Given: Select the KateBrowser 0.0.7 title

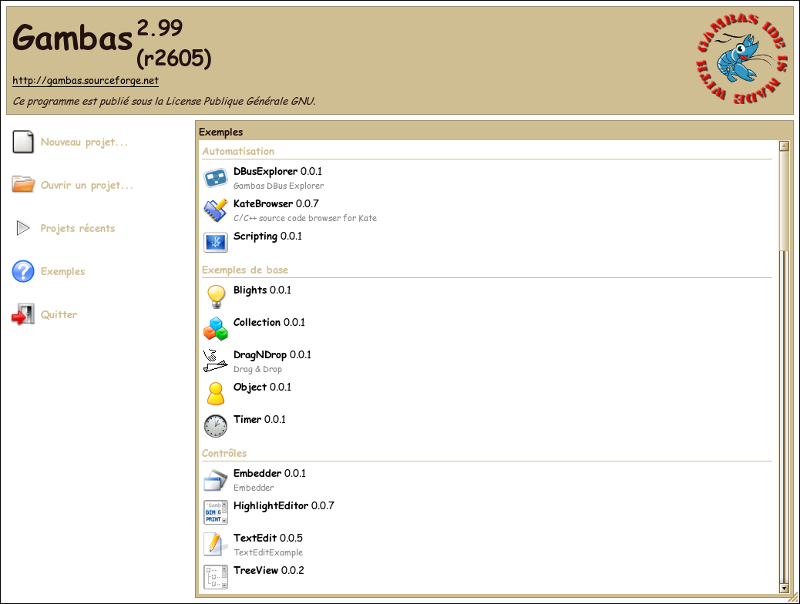Looking at the screenshot, I should coord(276,204).
